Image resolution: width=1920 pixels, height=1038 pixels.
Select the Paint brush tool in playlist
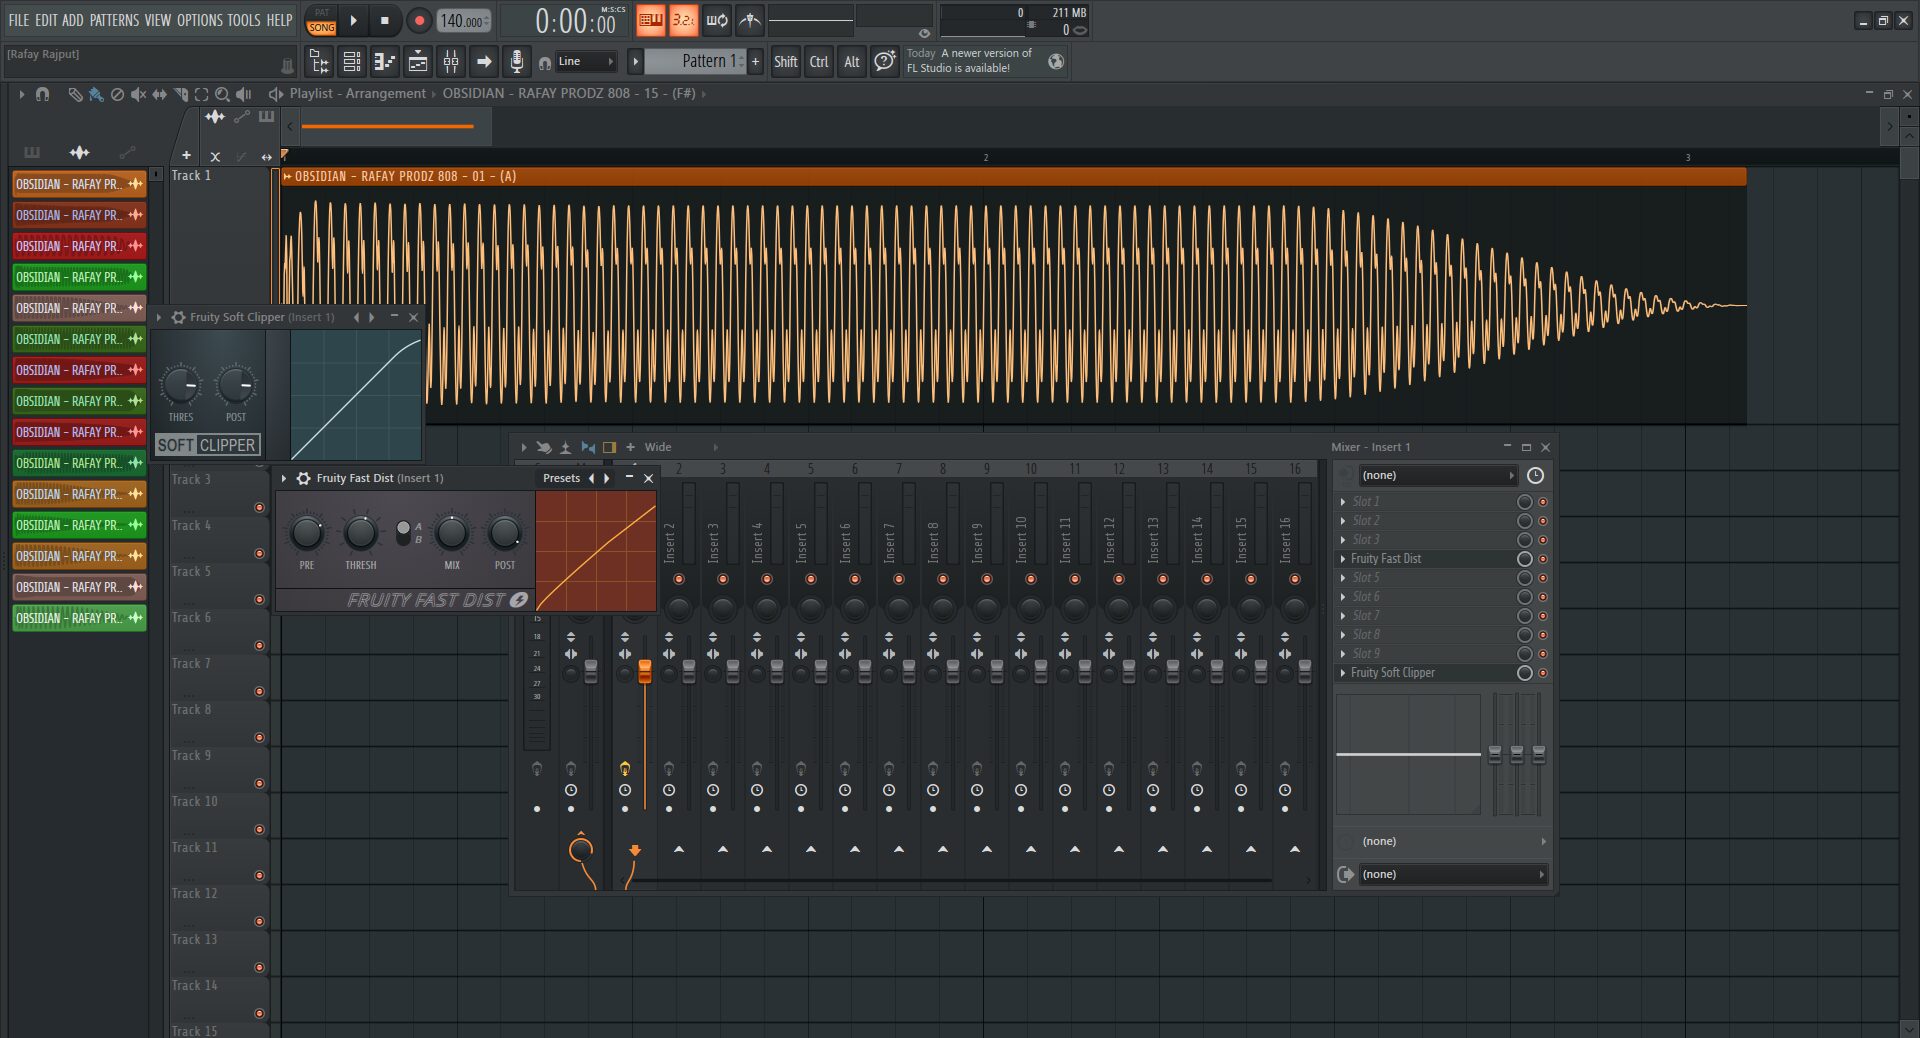tap(96, 94)
